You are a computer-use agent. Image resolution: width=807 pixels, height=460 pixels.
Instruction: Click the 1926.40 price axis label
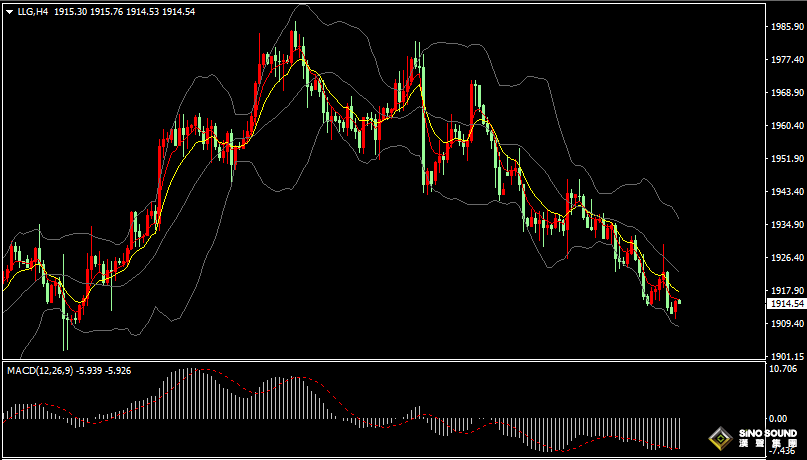(785, 258)
